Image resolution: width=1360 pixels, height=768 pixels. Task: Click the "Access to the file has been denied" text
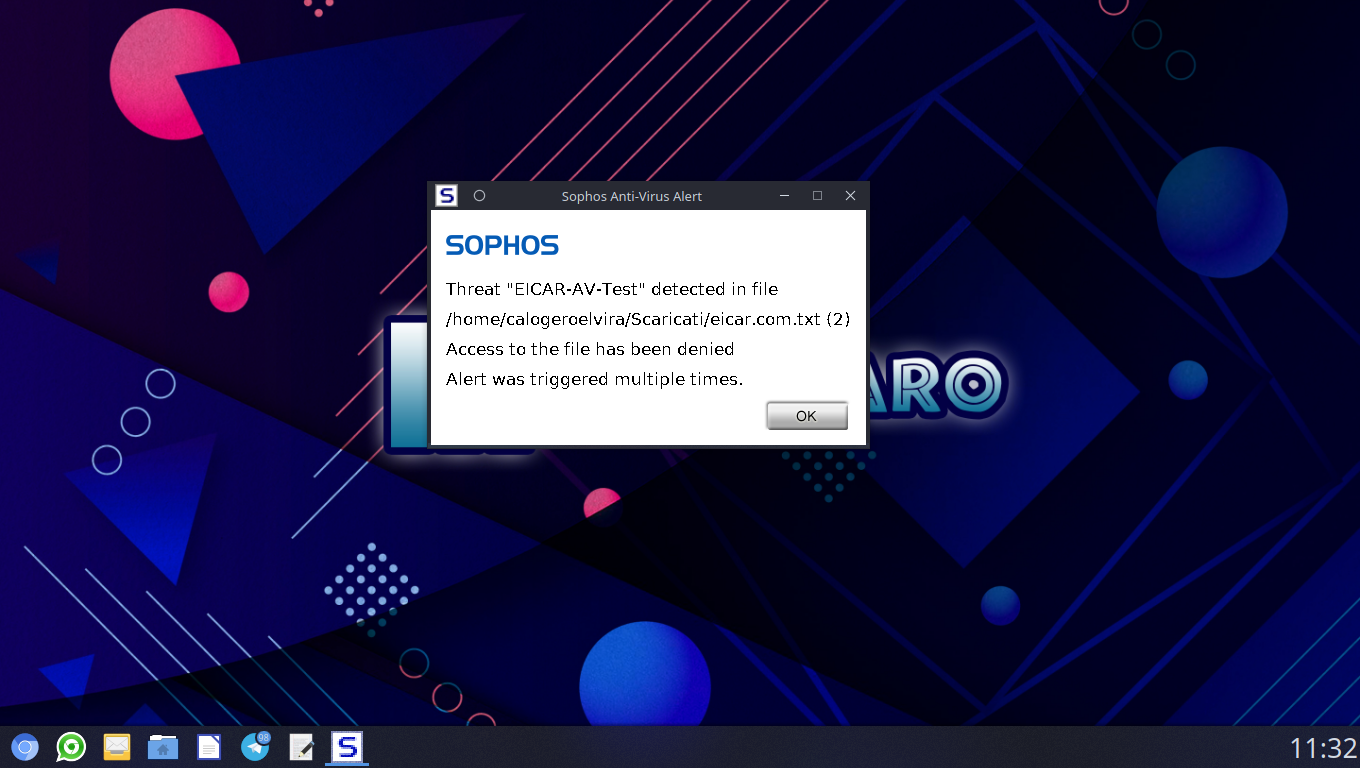590,349
